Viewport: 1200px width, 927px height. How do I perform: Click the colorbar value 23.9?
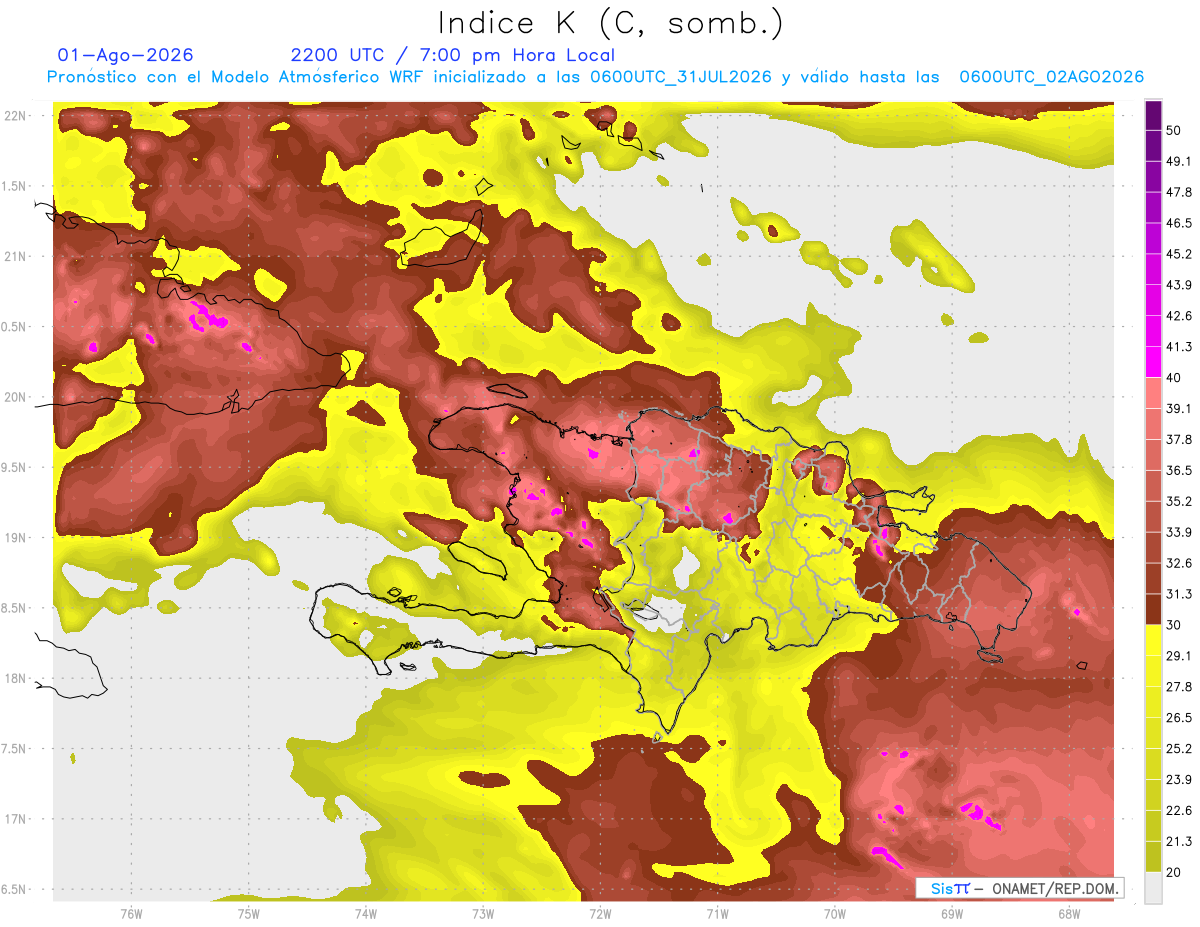(x=1179, y=780)
